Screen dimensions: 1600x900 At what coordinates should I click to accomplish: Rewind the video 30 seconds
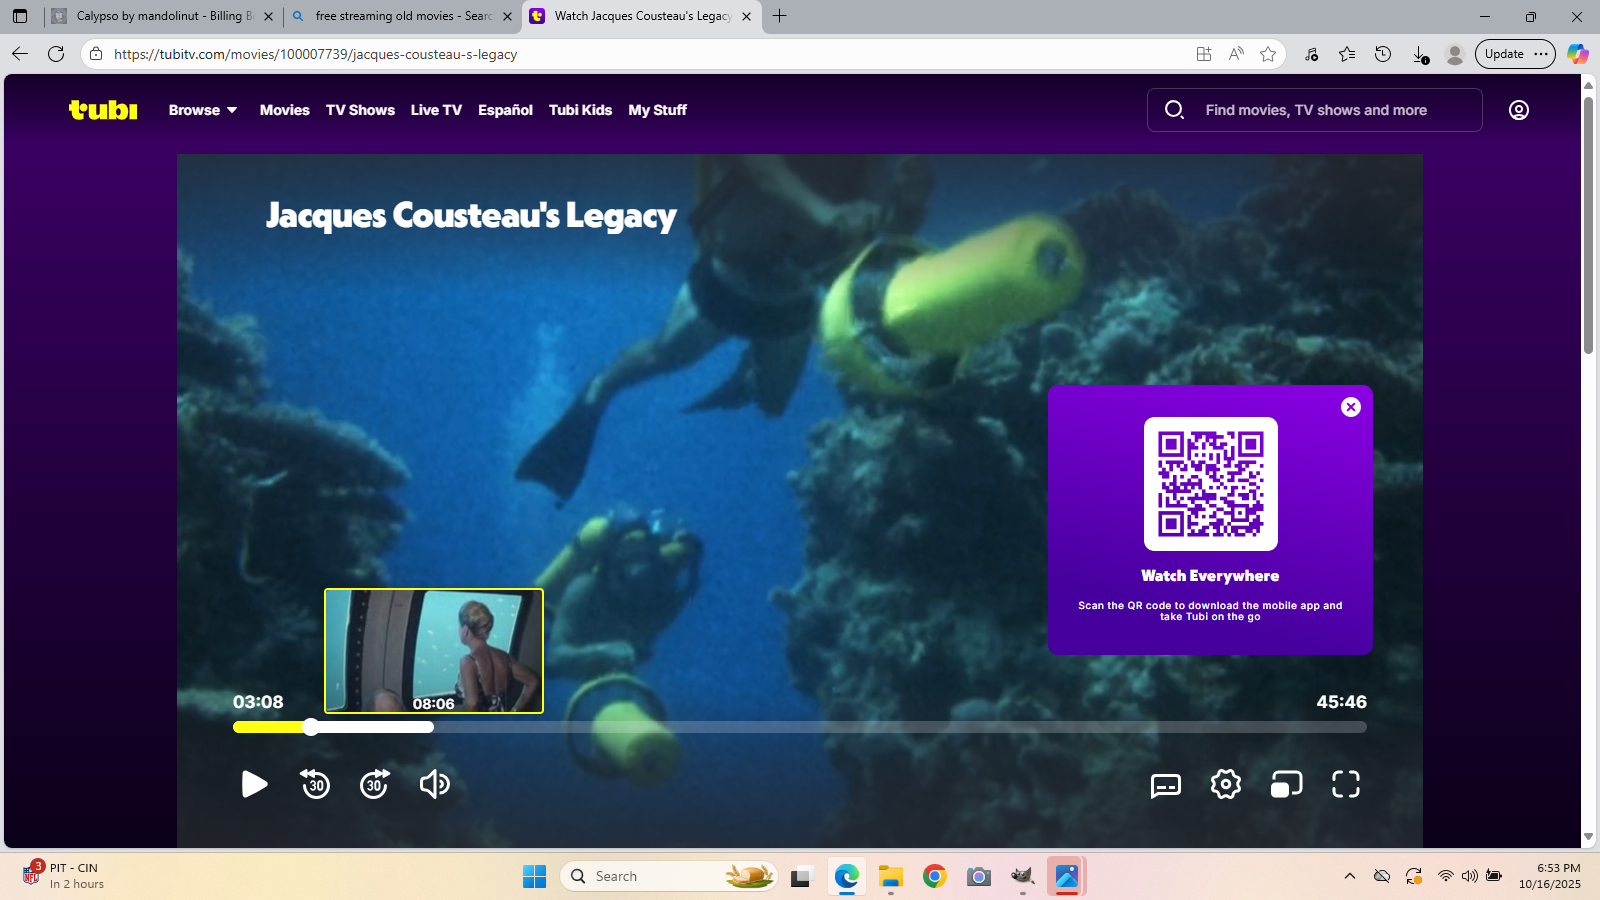pyautogui.click(x=315, y=784)
